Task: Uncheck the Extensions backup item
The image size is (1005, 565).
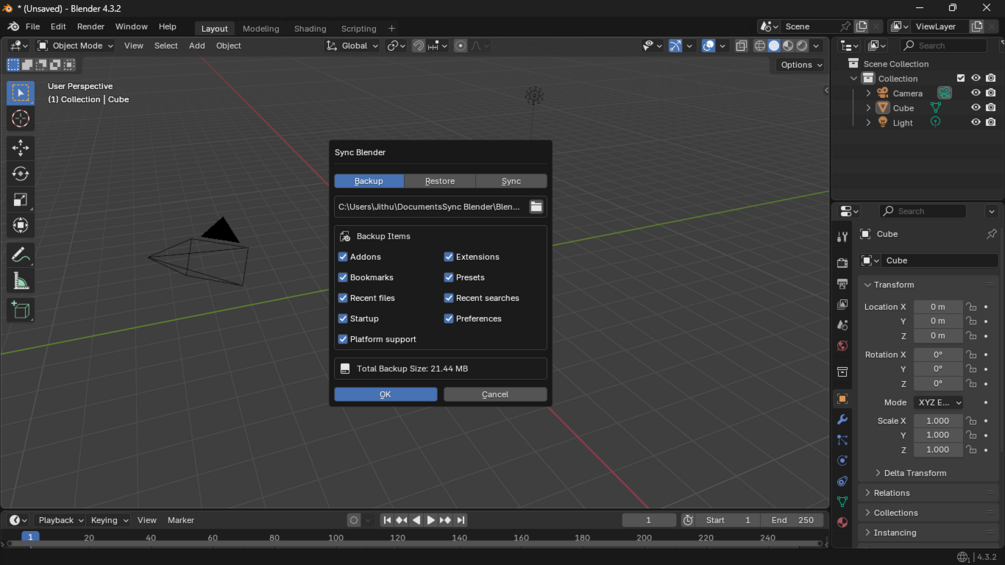Action: pos(449,257)
